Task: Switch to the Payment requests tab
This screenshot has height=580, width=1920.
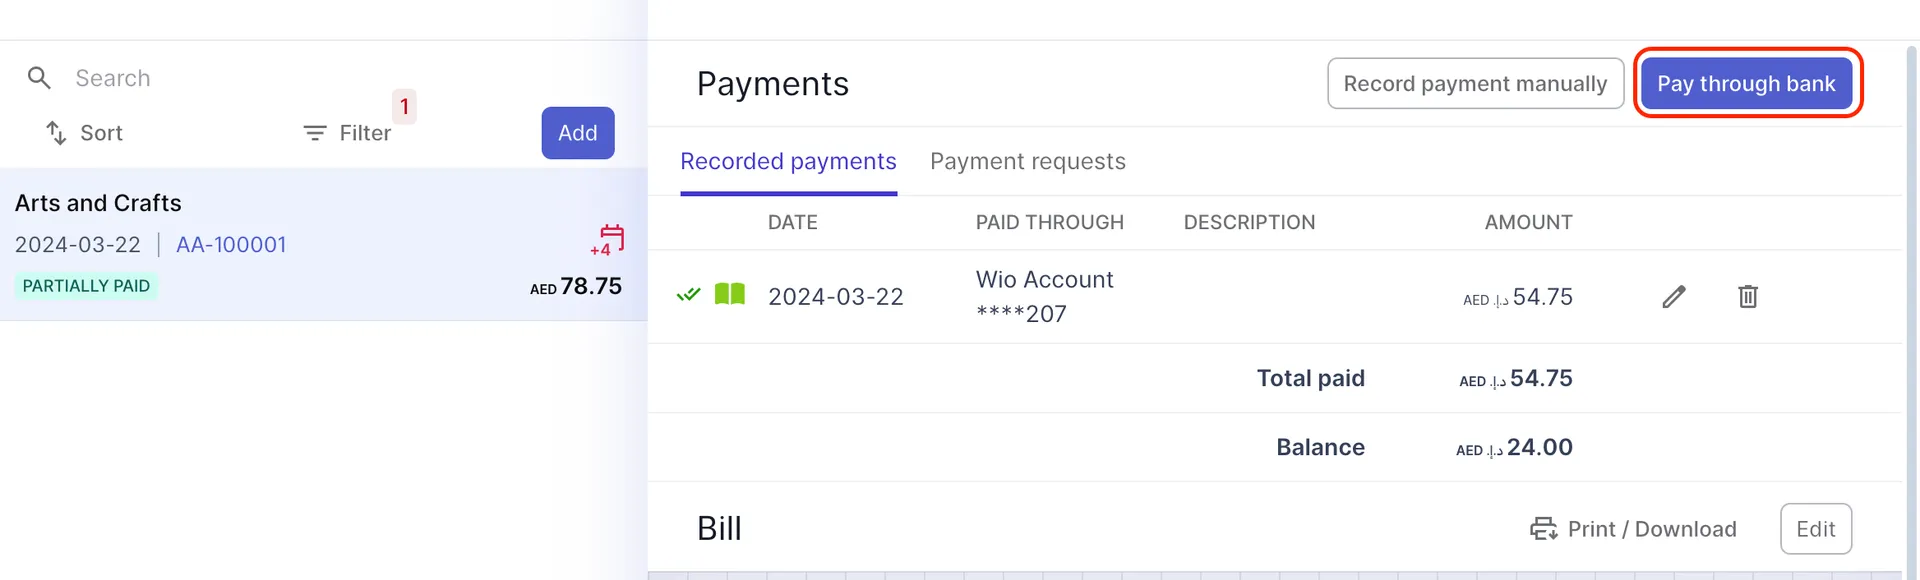Action: pos(1027,161)
